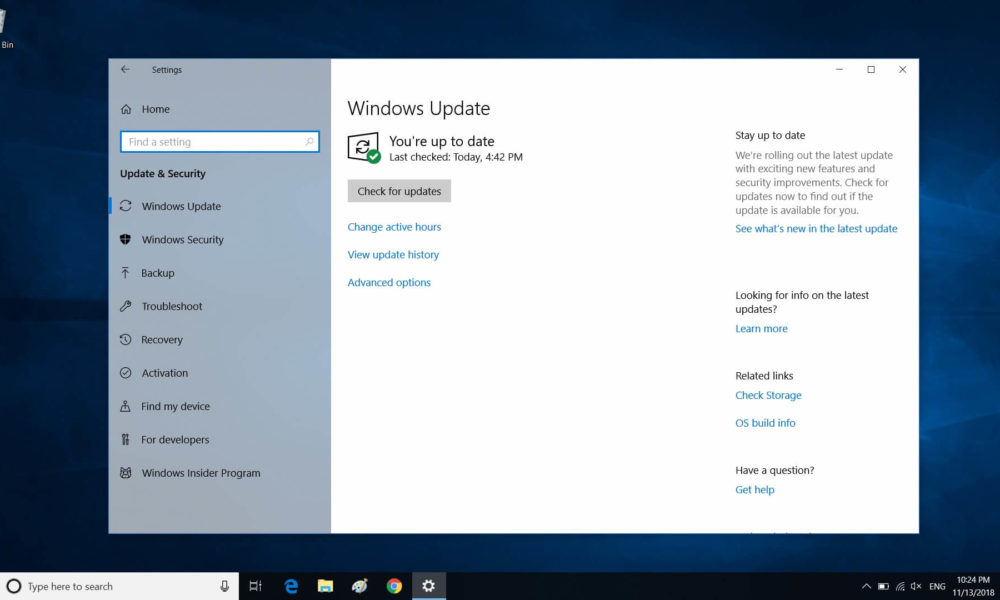Go to Backup section

click(219, 273)
